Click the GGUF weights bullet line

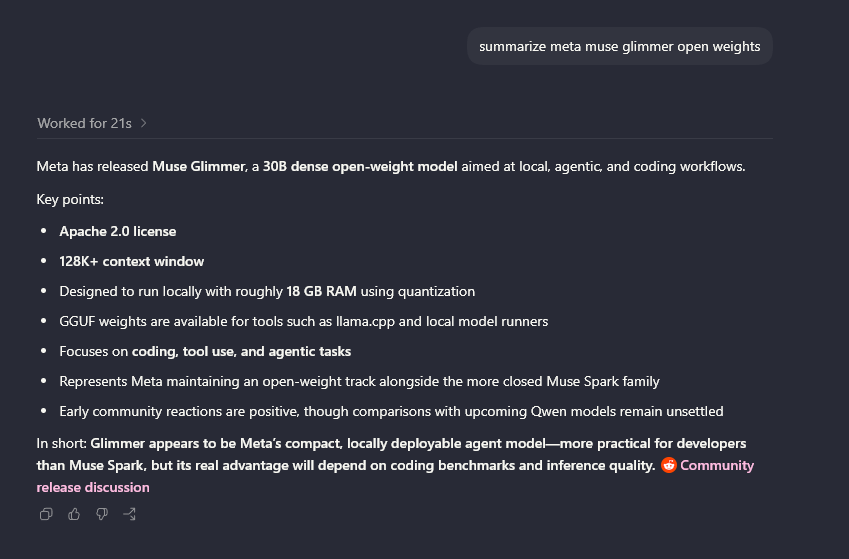click(x=304, y=321)
